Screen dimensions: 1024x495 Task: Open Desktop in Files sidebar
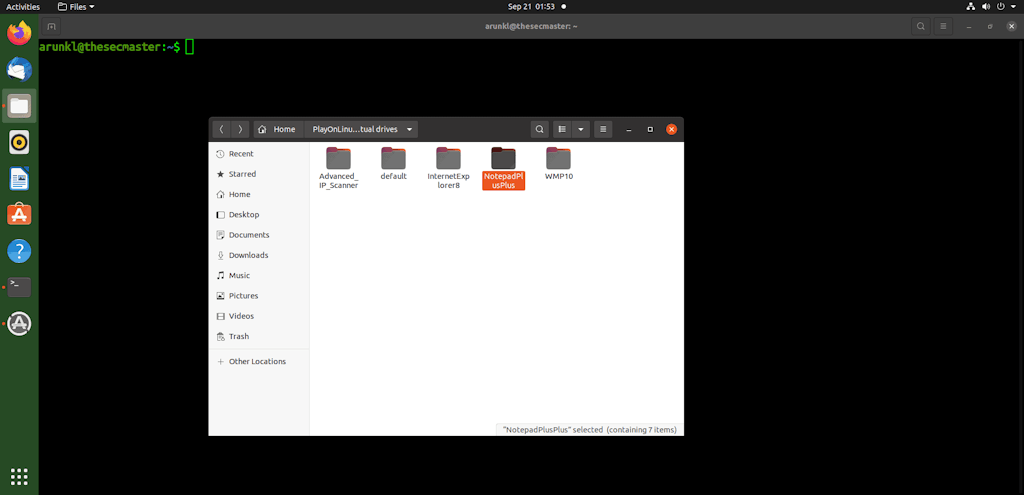click(x=259, y=214)
